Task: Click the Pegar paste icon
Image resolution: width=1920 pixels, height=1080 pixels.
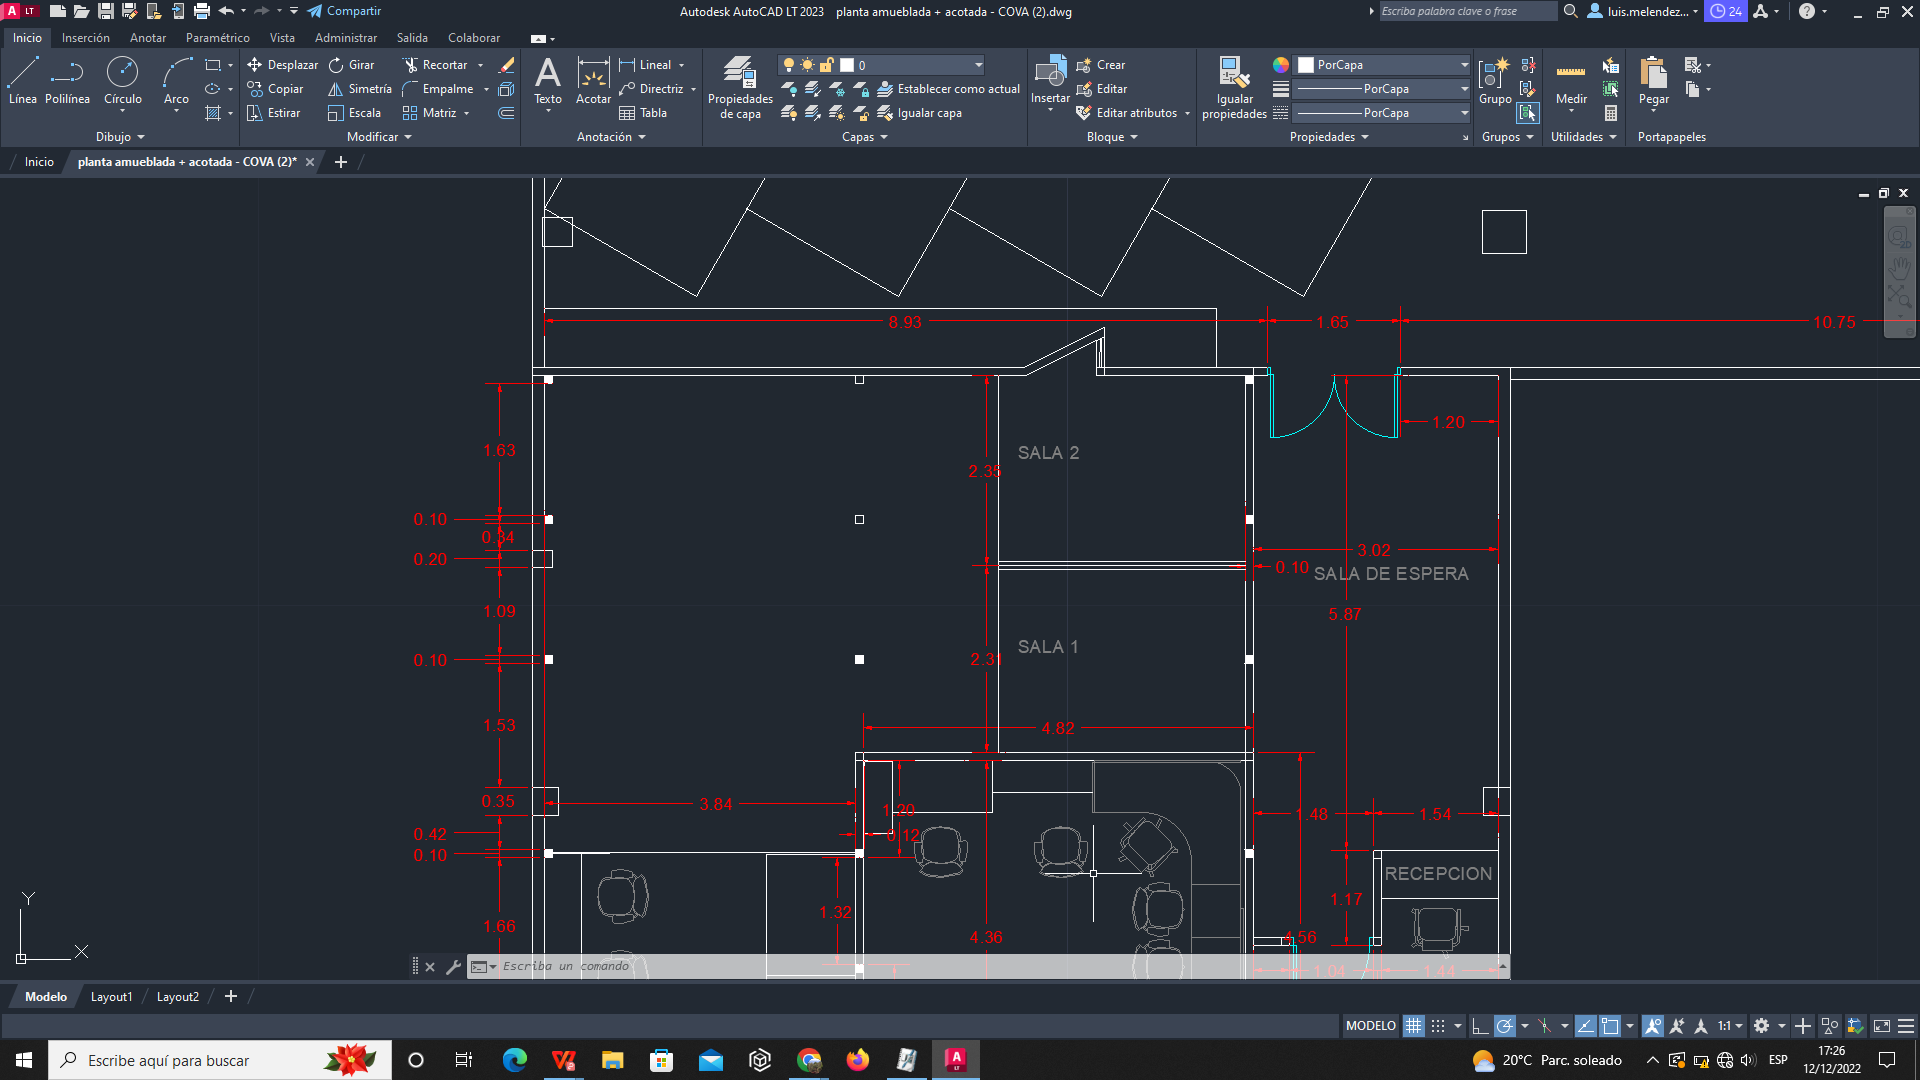Action: [x=1653, y=74]
